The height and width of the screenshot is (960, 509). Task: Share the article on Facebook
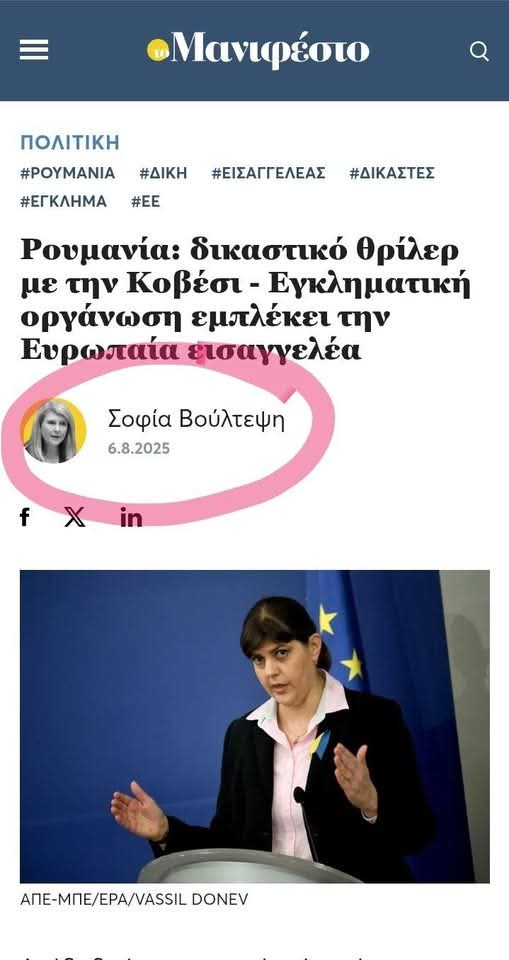(25, 517)
